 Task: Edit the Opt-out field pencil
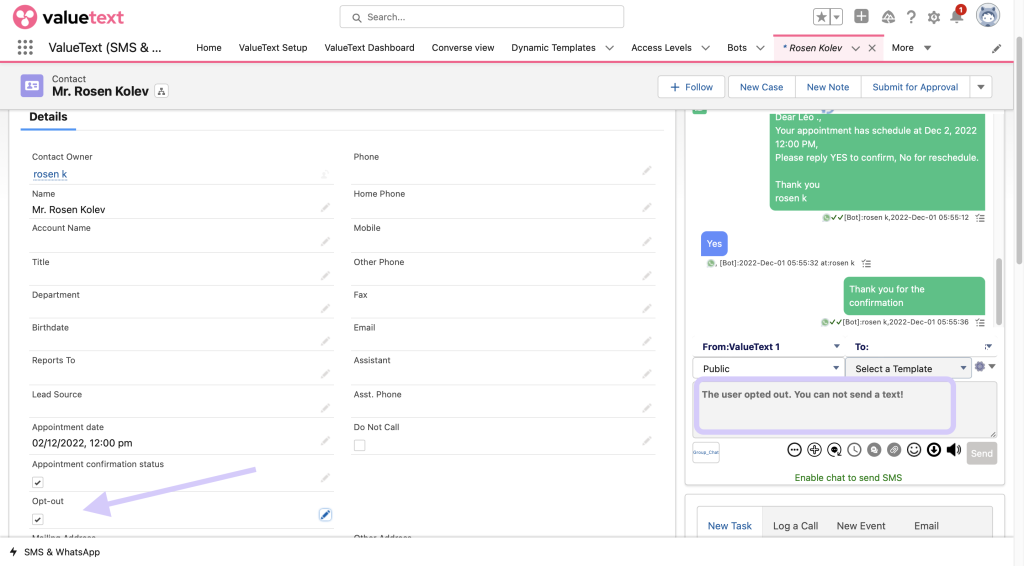pos(325,514)
